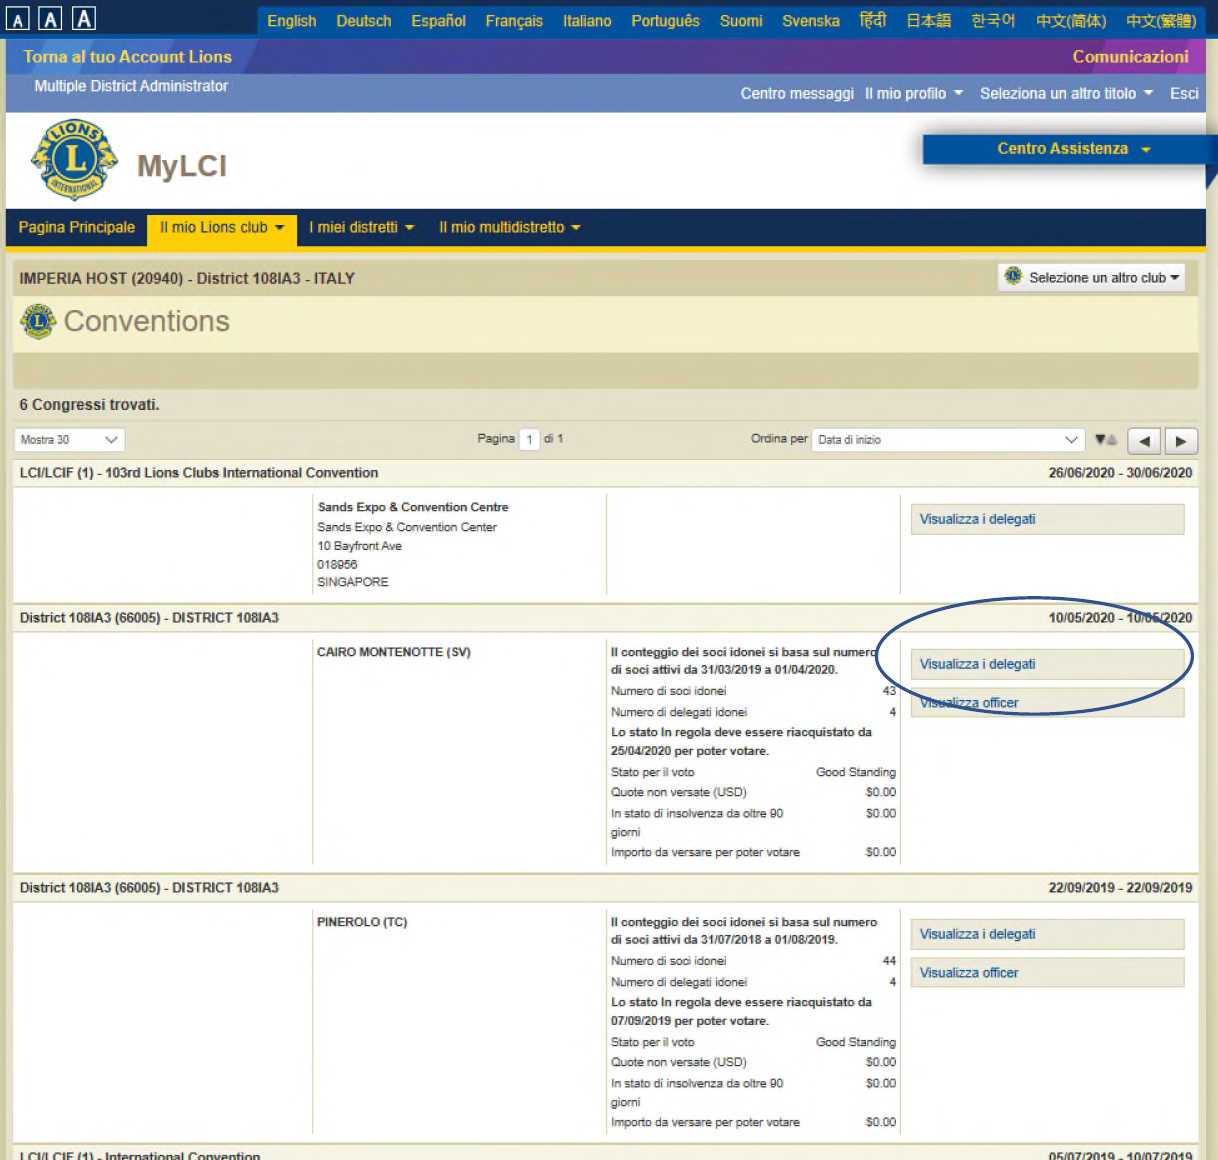Switch language to Deutsch
The height and width of the screenshot is (1160, 1218).
tap(364, 21)
